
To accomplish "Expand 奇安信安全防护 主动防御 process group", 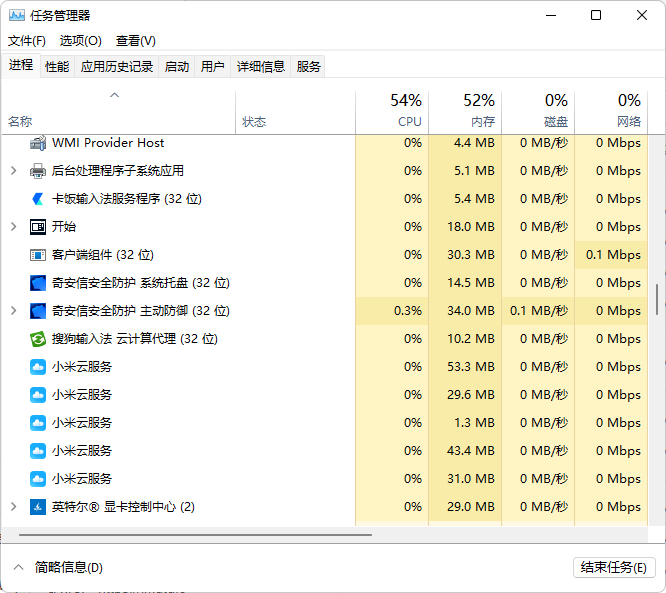I will tap(14, 311).
